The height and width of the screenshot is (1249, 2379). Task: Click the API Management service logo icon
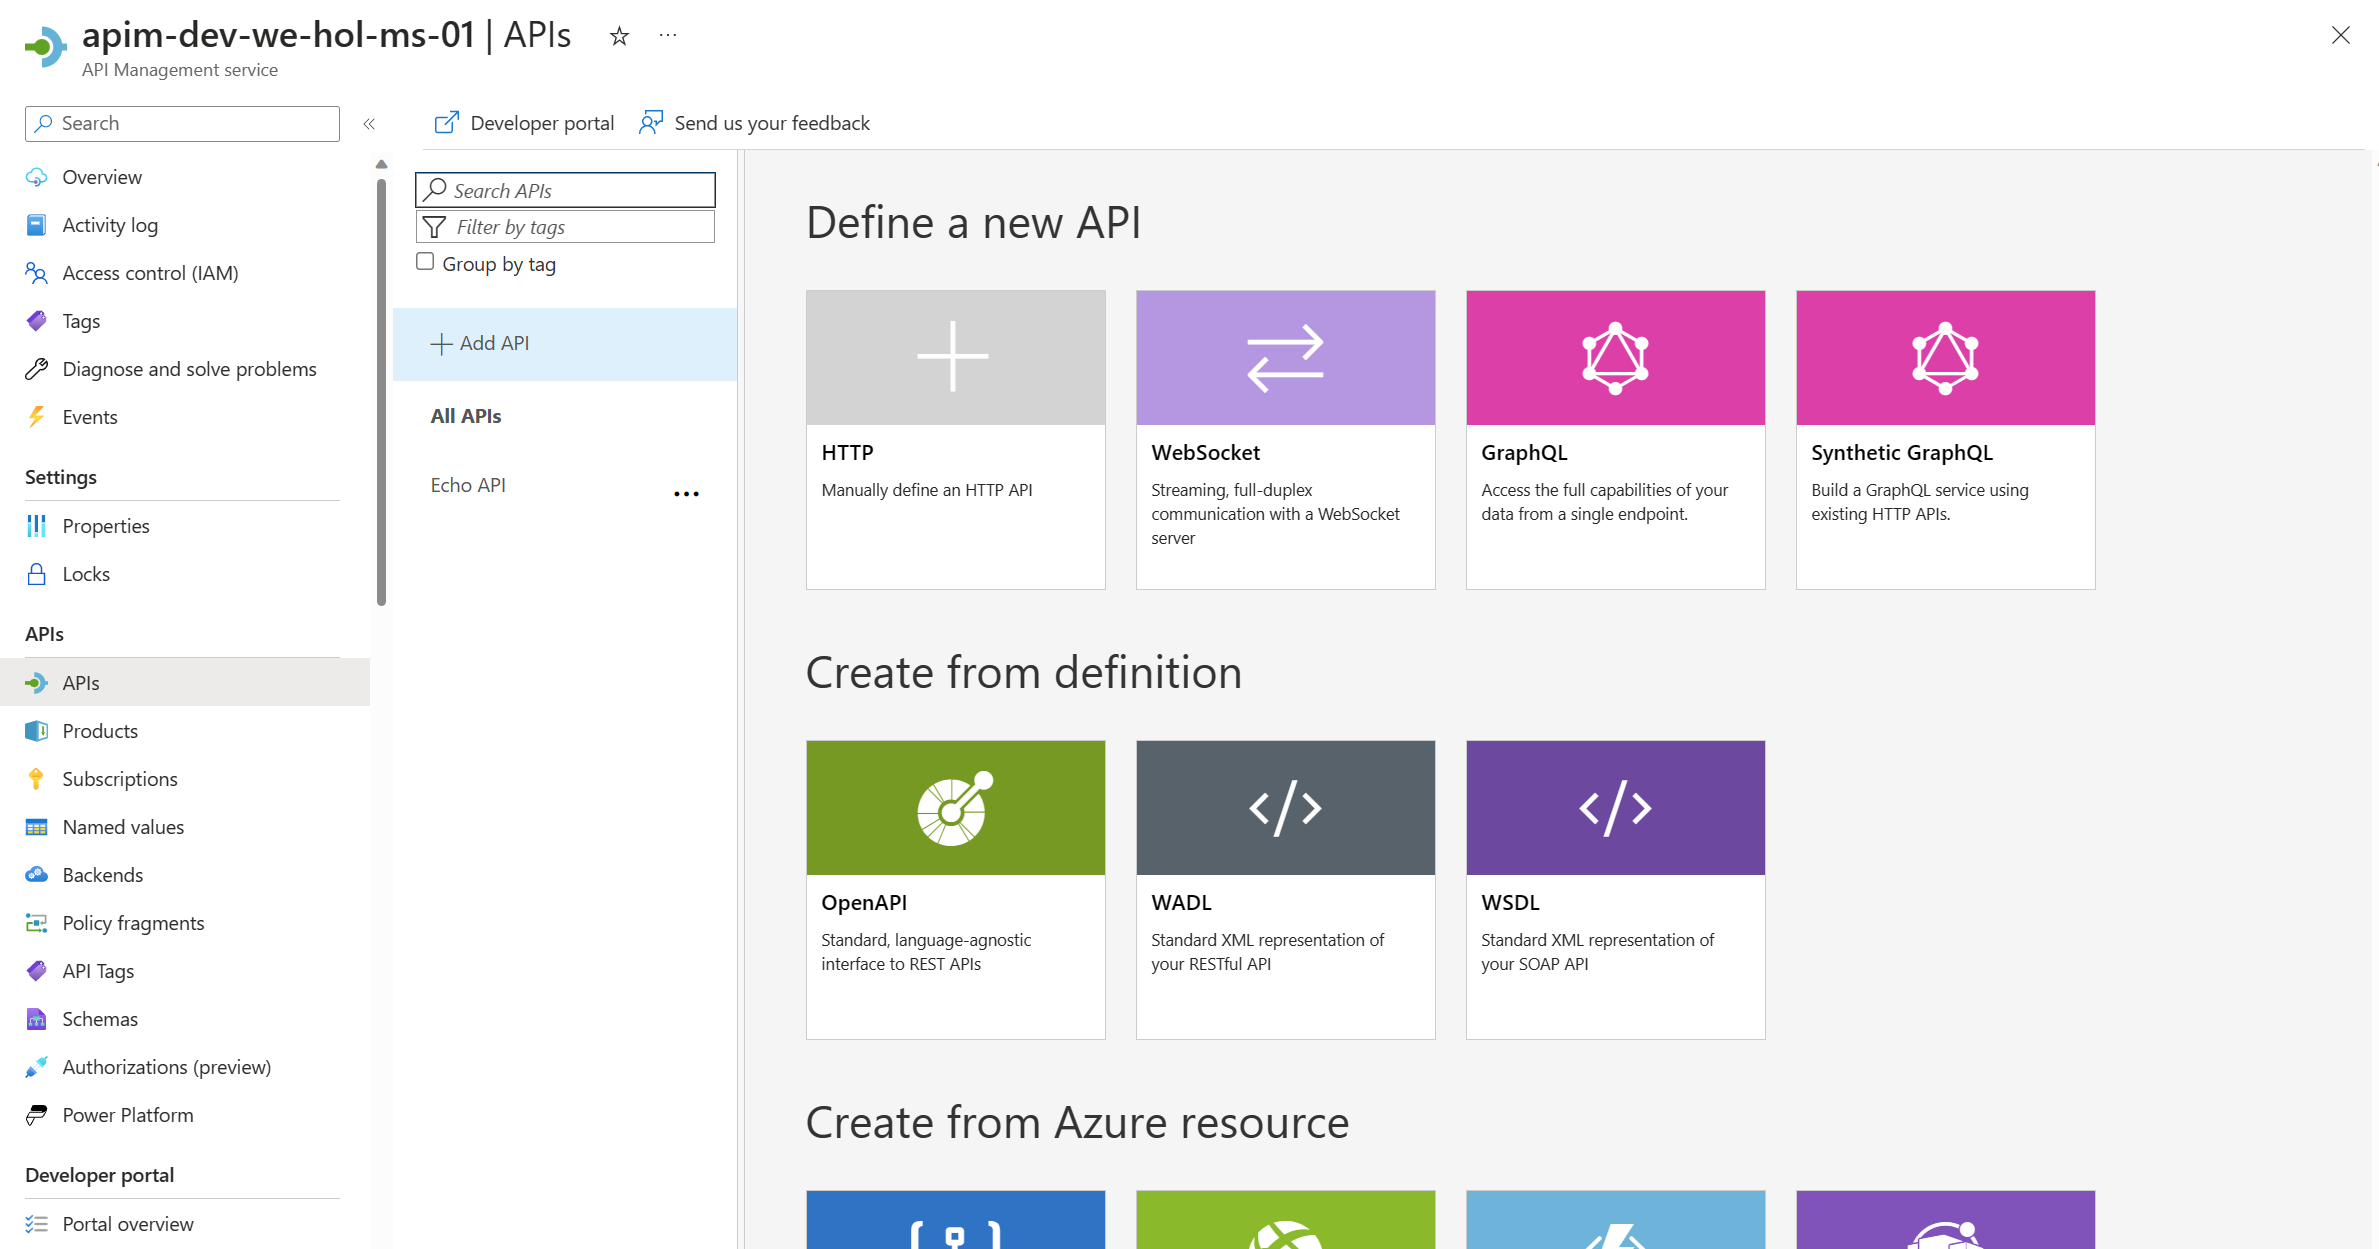pyautogui.click(x=45, y=46)
